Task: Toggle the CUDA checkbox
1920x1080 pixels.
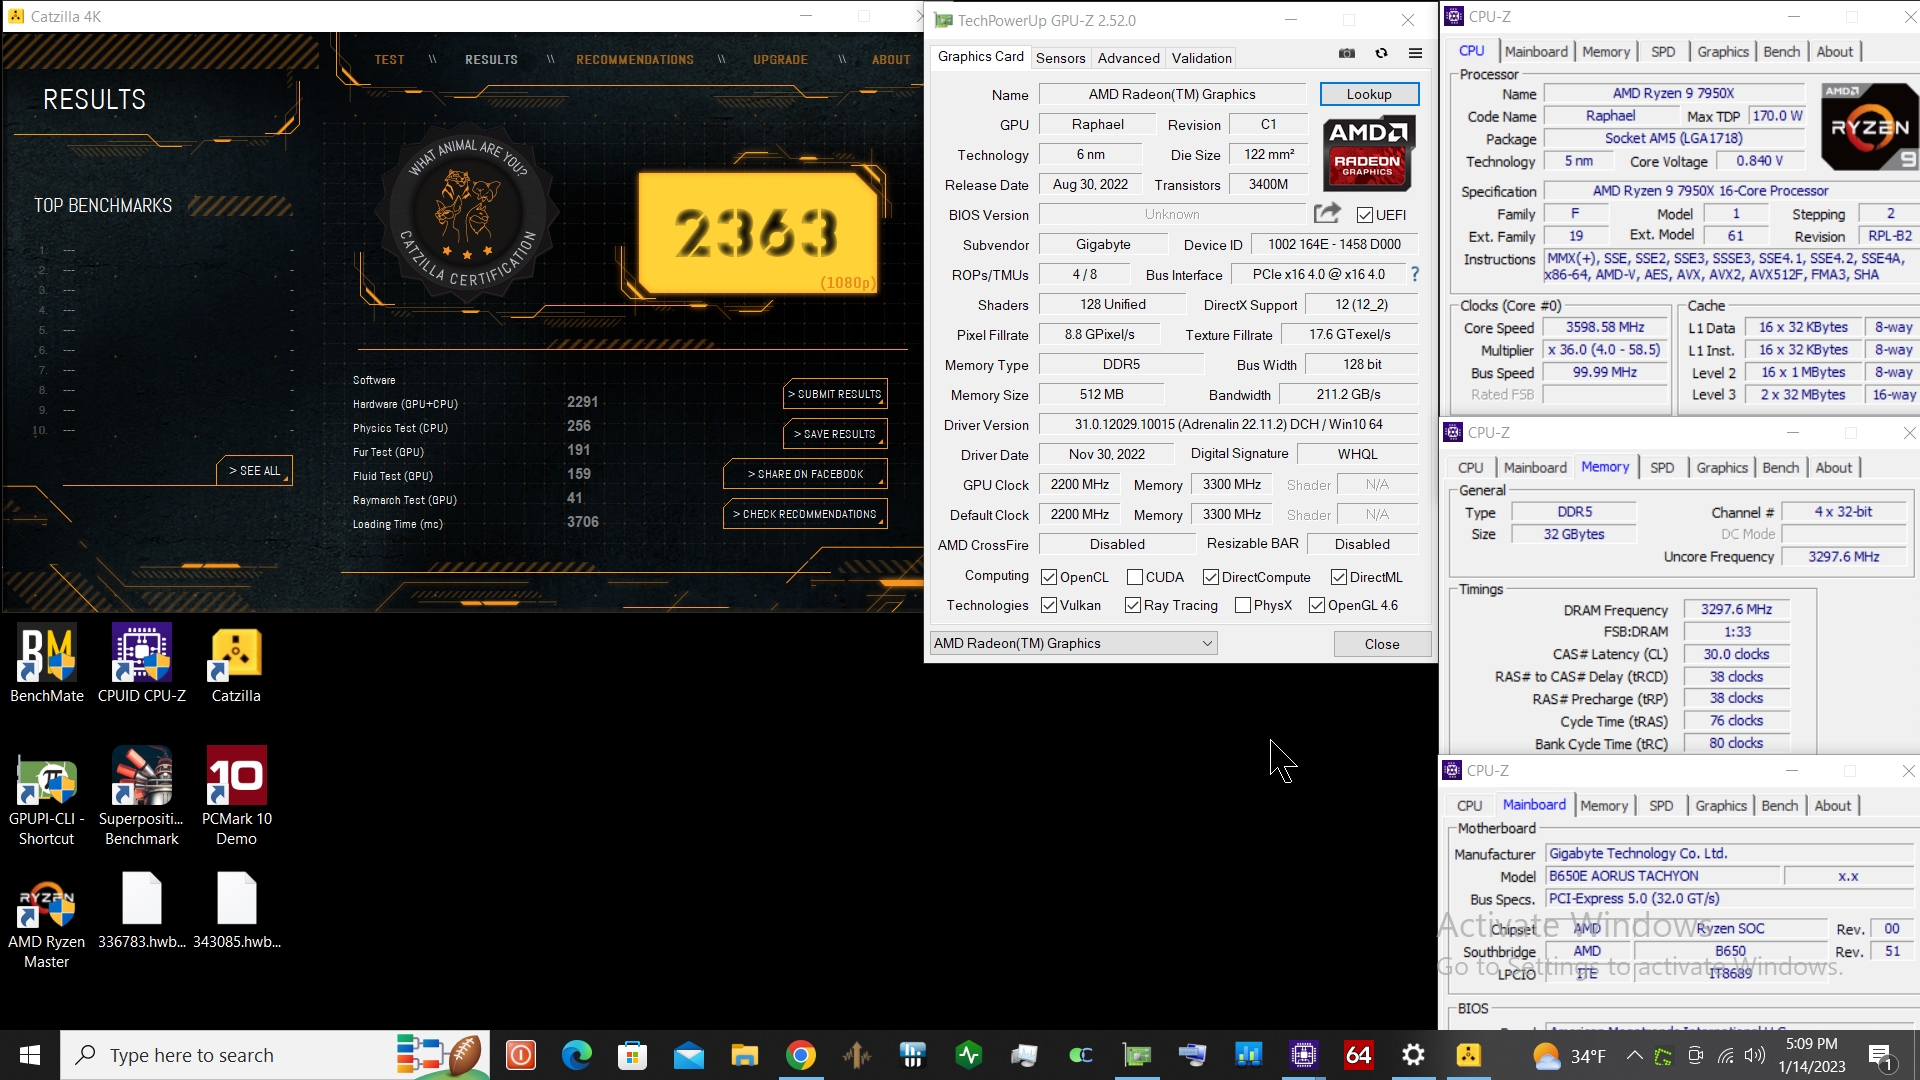Action: pos(1135,577)
